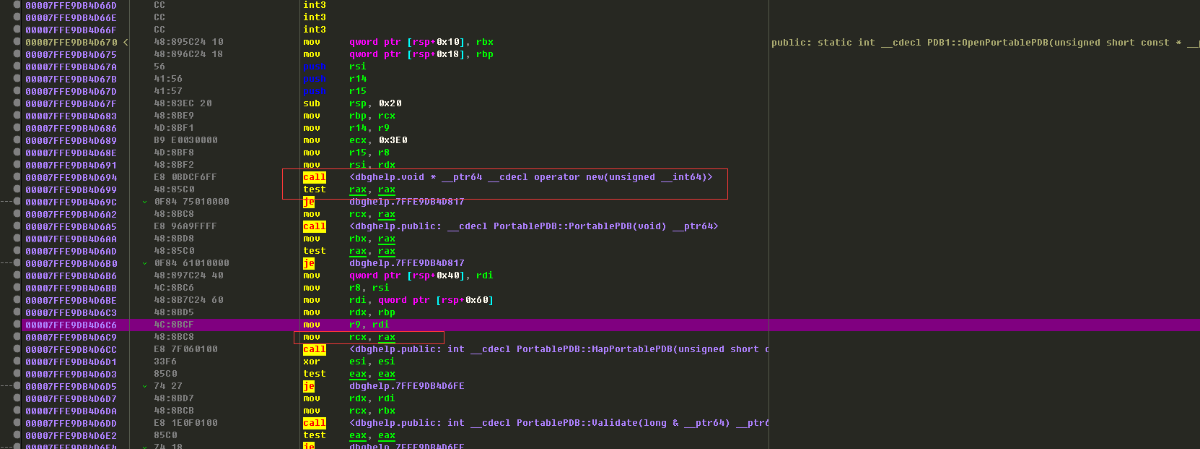Click the bytes E8 0BDCF6FF
This screenshot has width=1200, height=449.
click(x=185, y=177)
